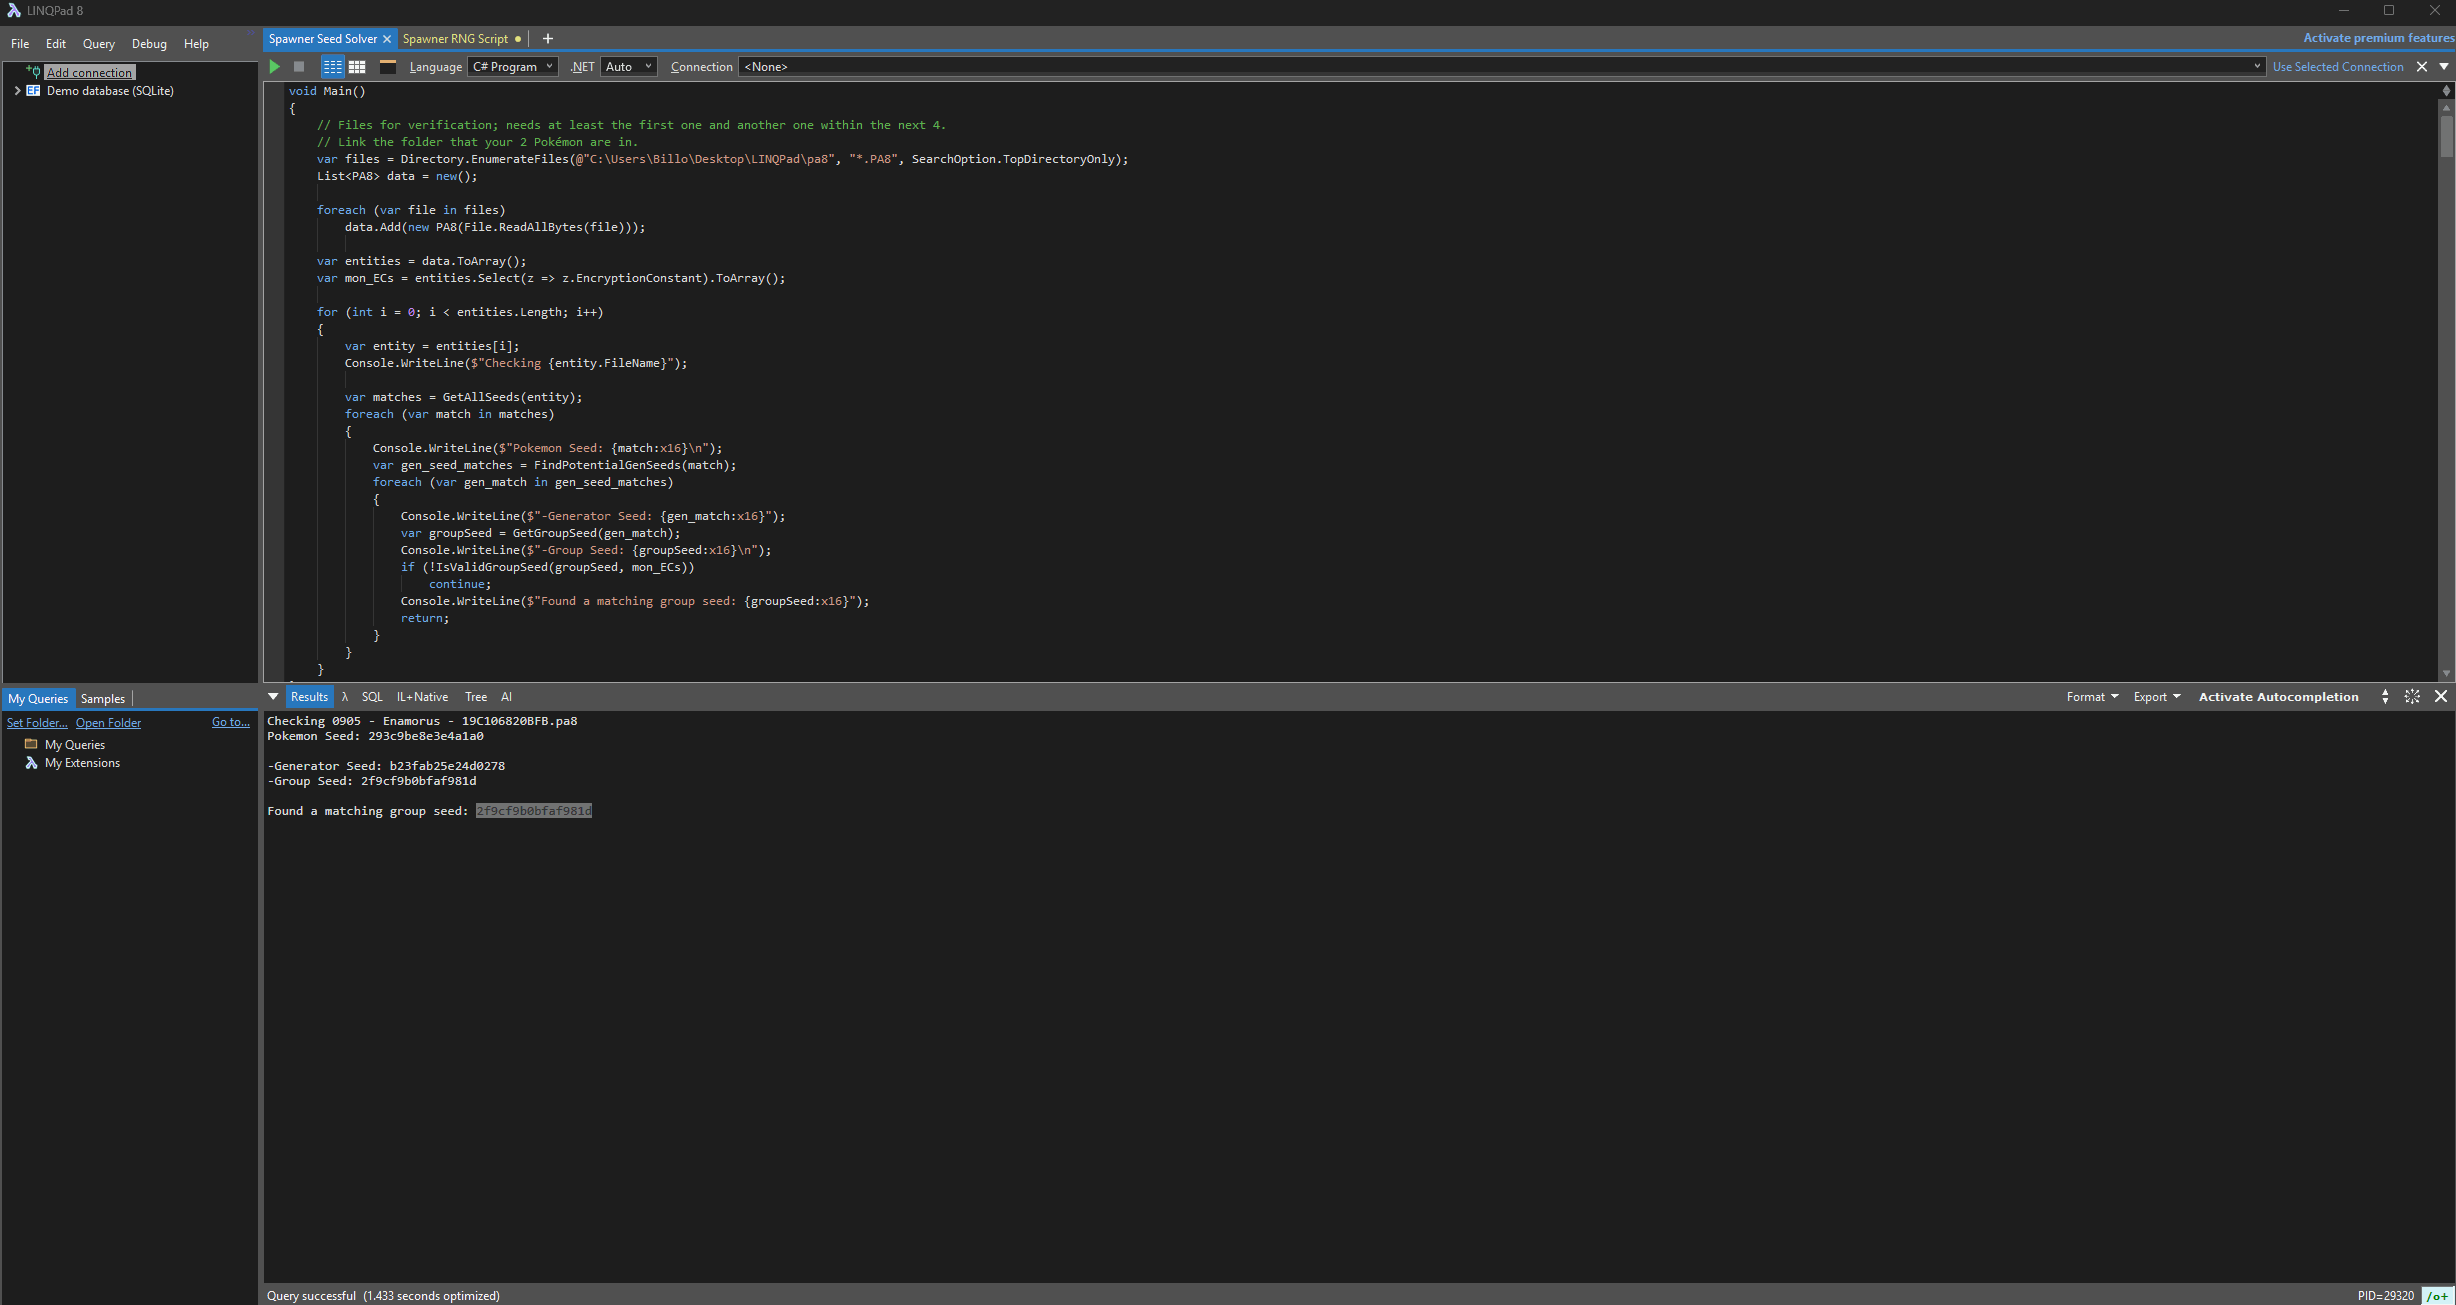Switch to the Spawner RNG Script tab
Viewport: 2456px width, 1305px height.
(x=456, y=39)
